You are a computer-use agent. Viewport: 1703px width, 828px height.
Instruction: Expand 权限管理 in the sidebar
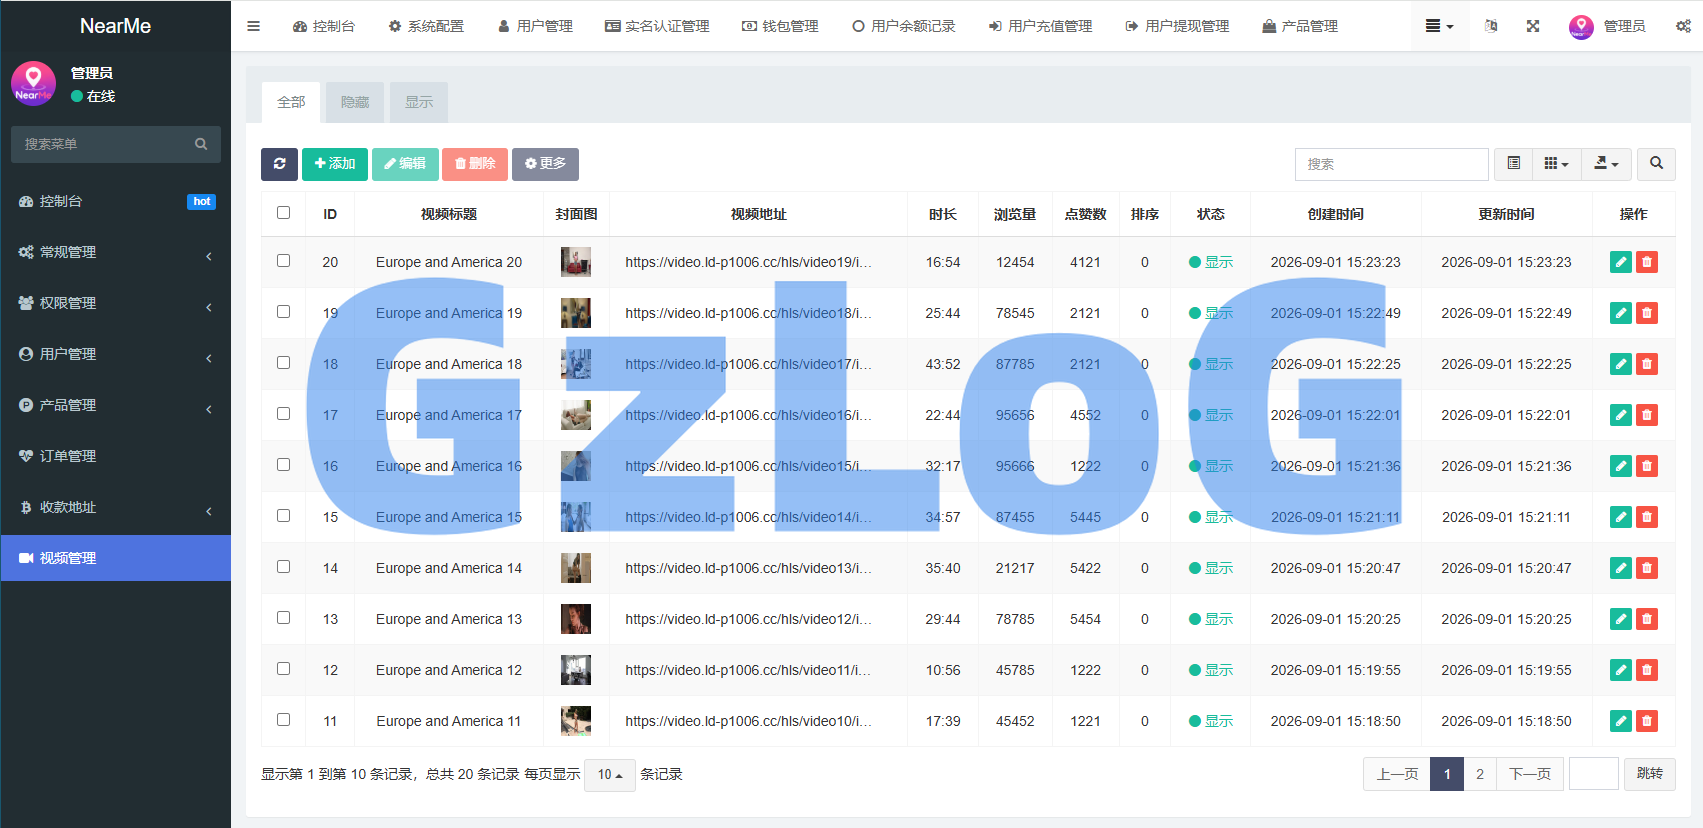click(116, 303)
